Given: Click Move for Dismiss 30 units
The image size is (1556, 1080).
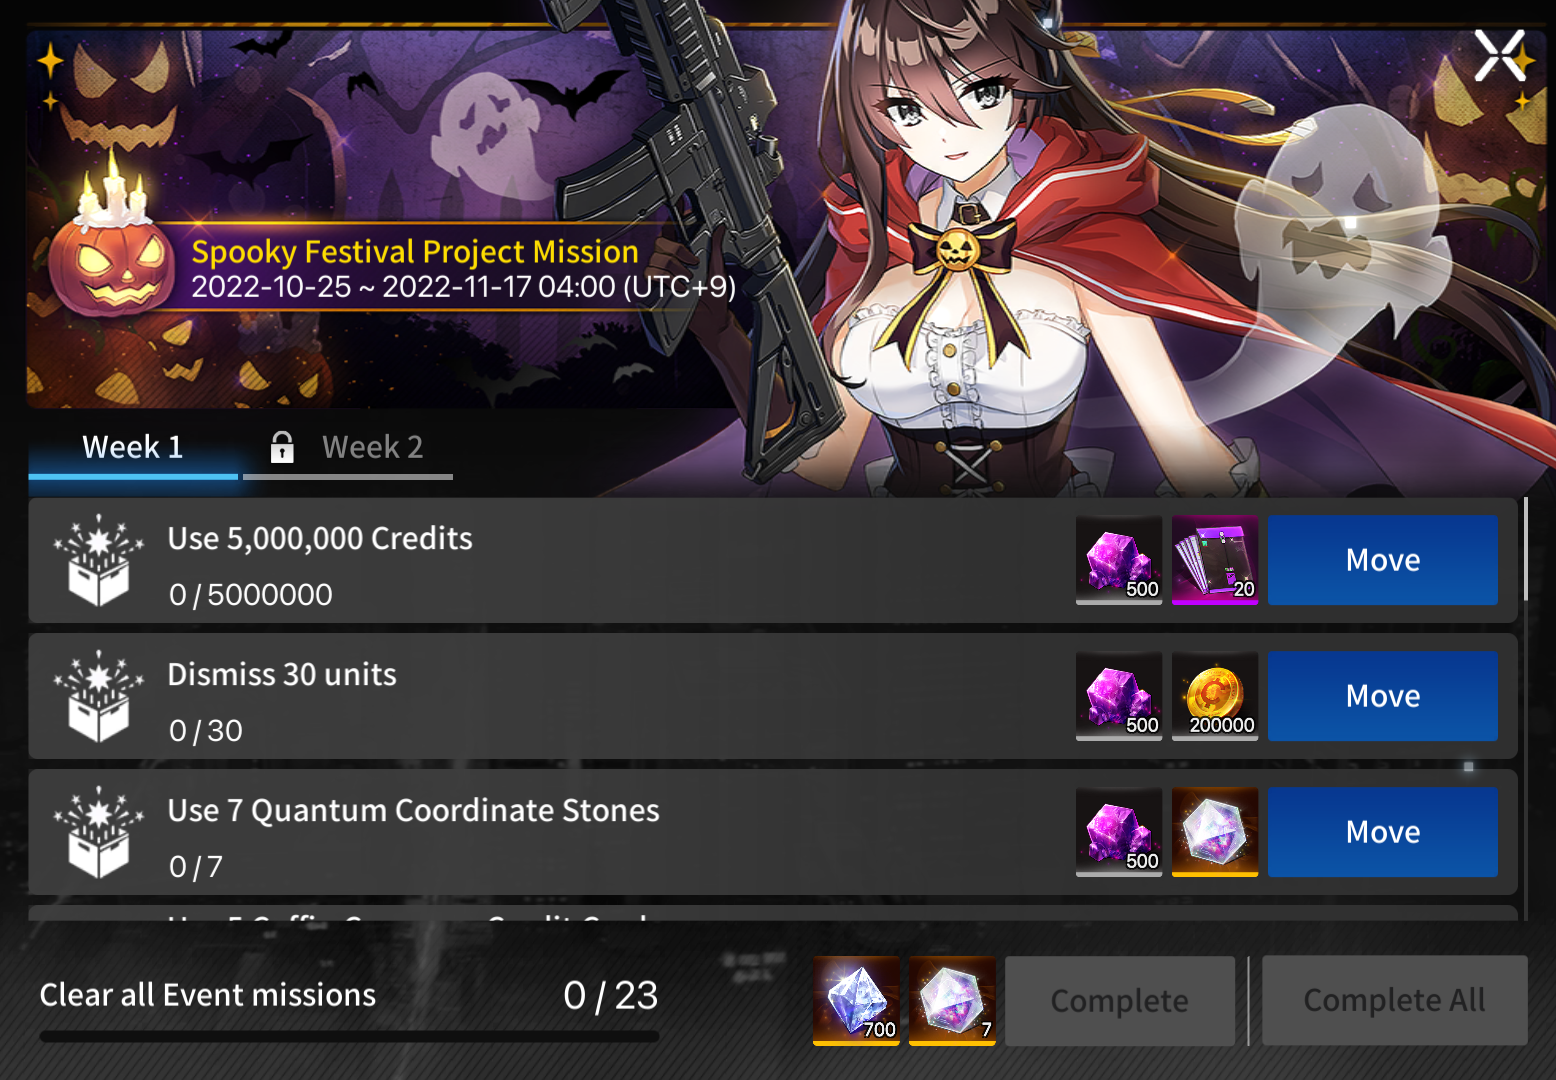Looking at the screenshot, I should (x=1383, y=696).
